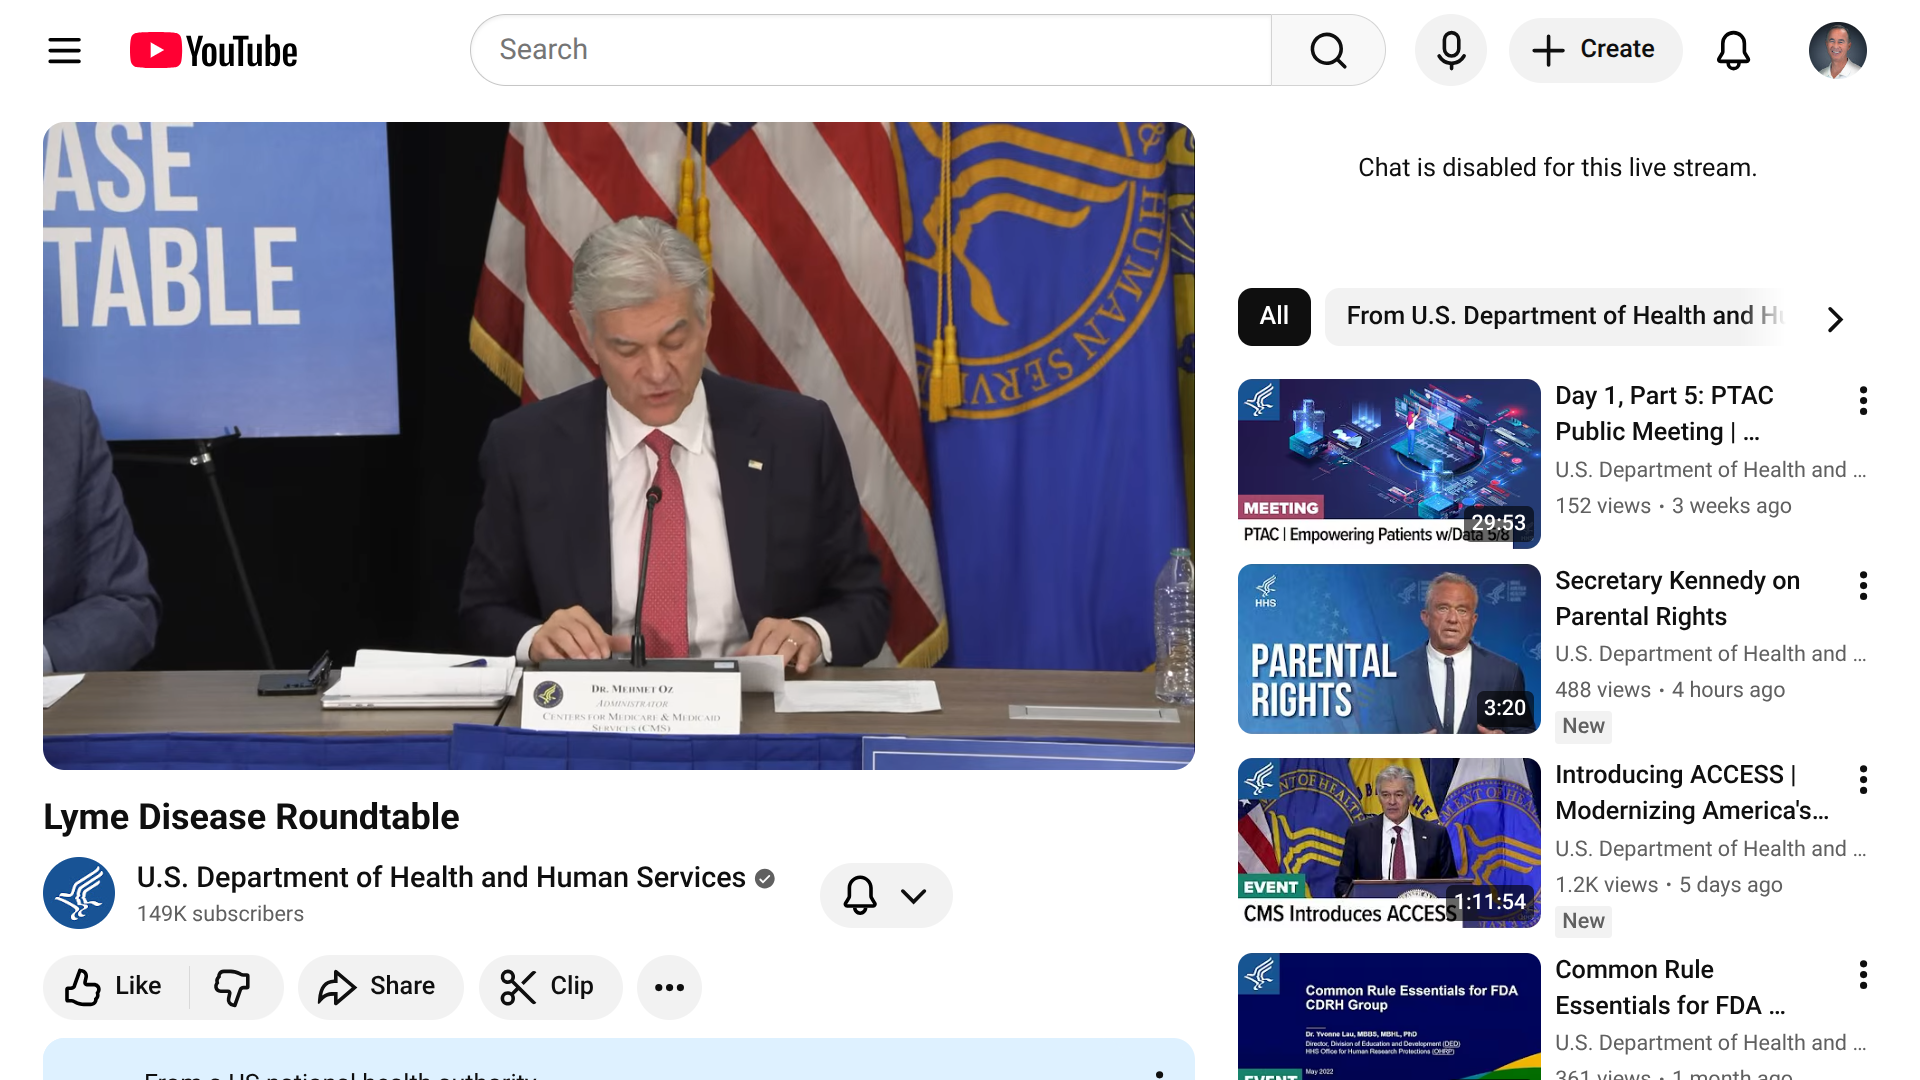Open the three-dot more actions button
This screenshot has height=1080, width=1920.
coord(669,987)
